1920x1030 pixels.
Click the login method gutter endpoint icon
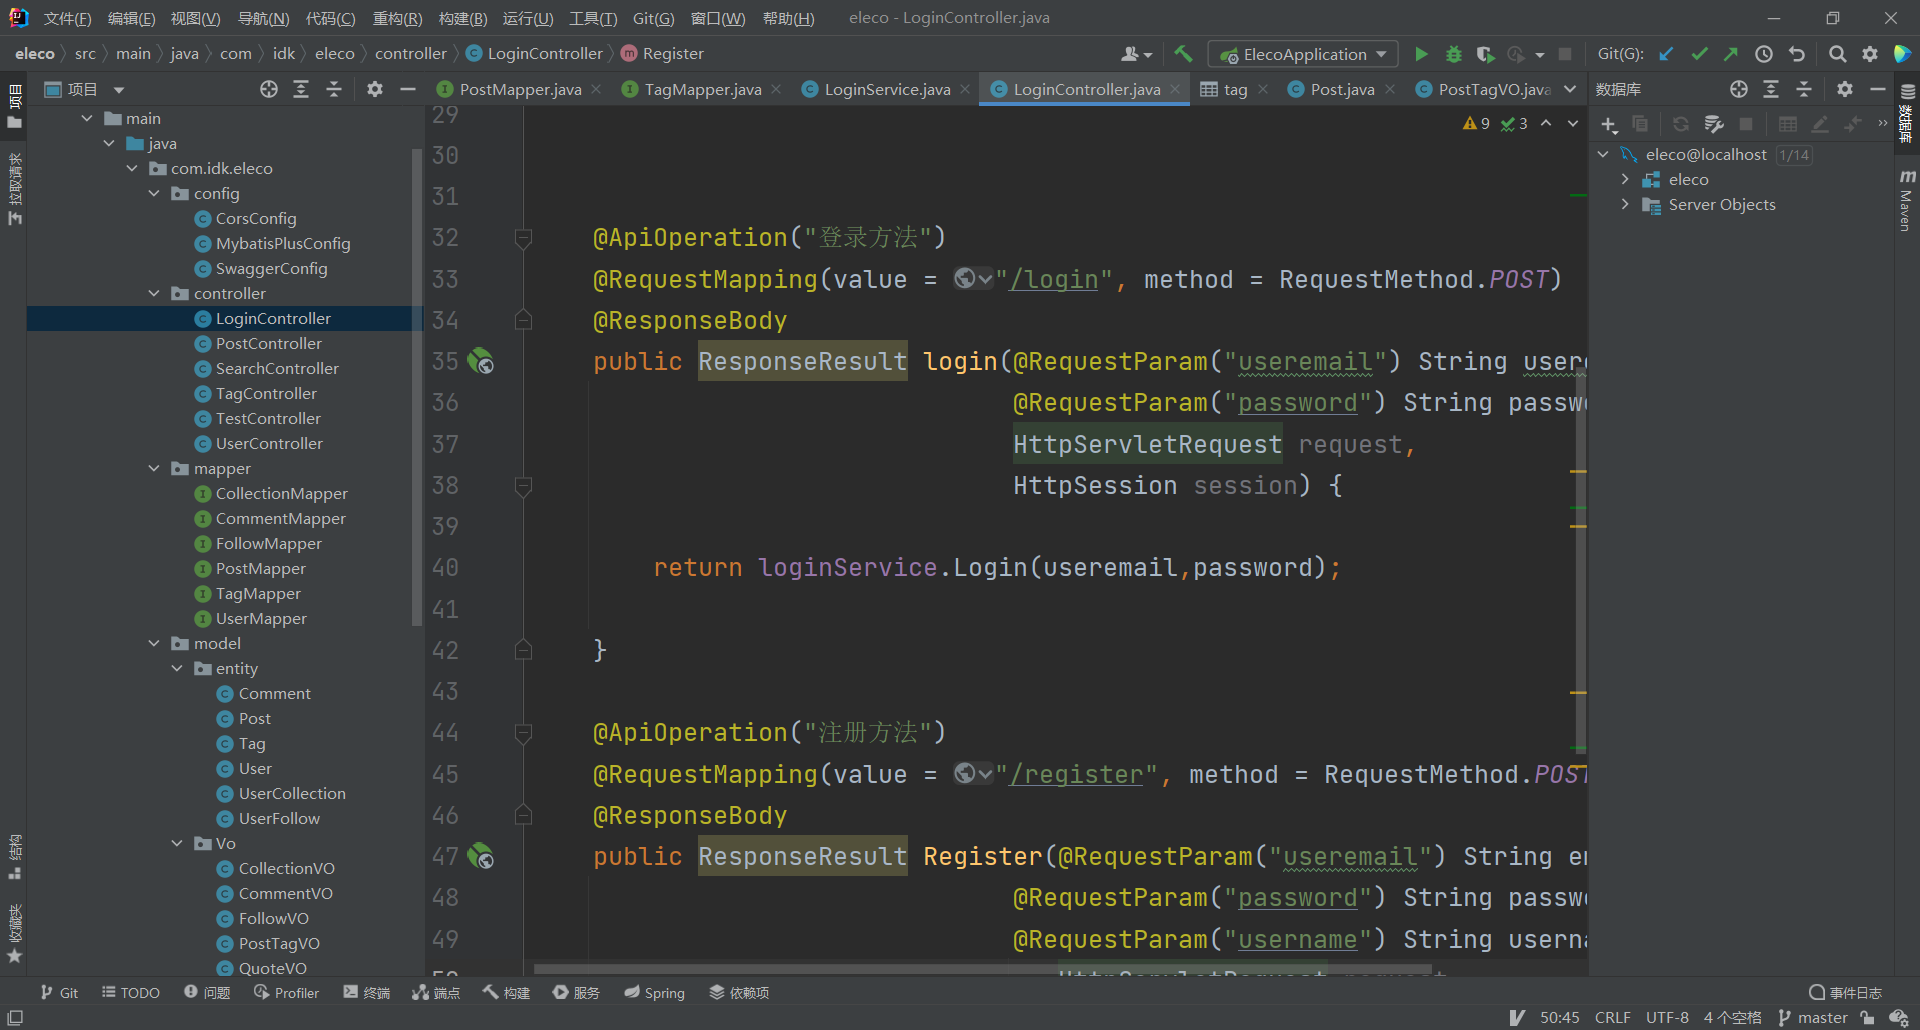tap(481, 361)
